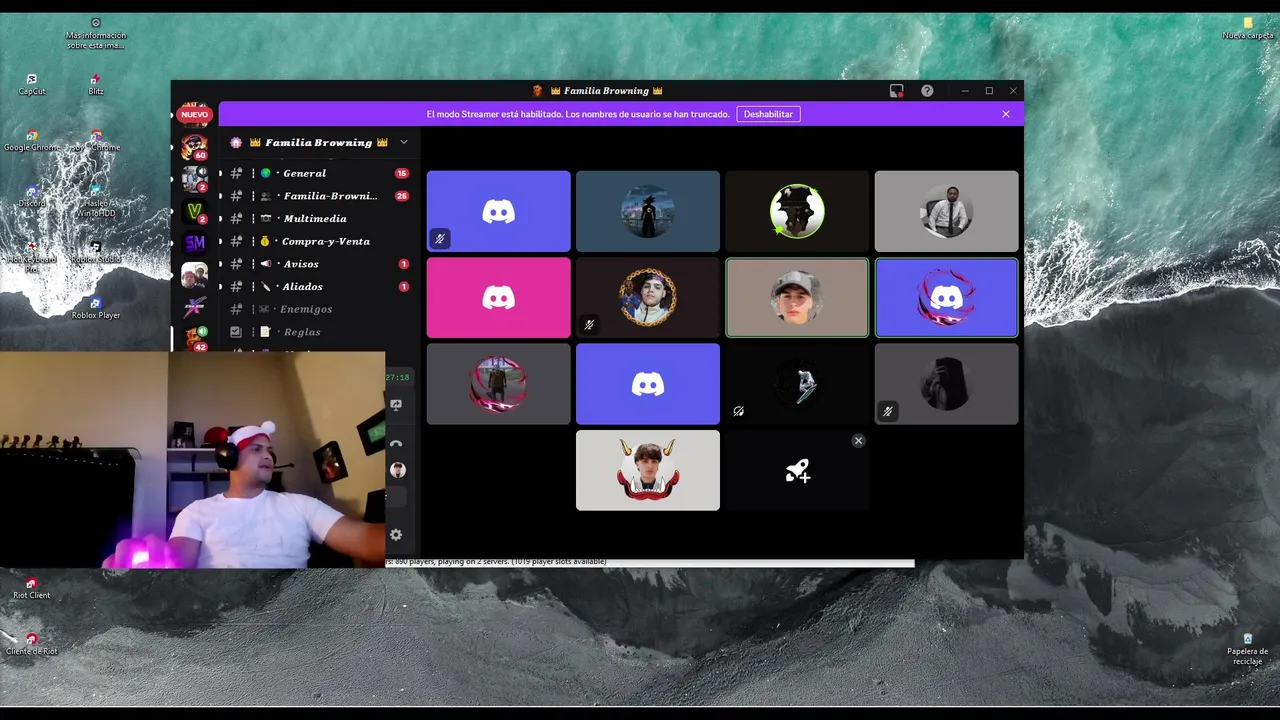Select the participant with green-ringed dark avatar

[x=797, y=211]
